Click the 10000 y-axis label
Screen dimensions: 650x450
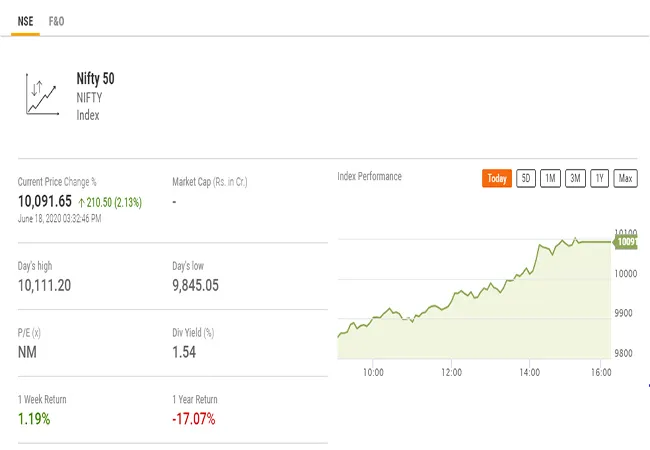point(626,274)
